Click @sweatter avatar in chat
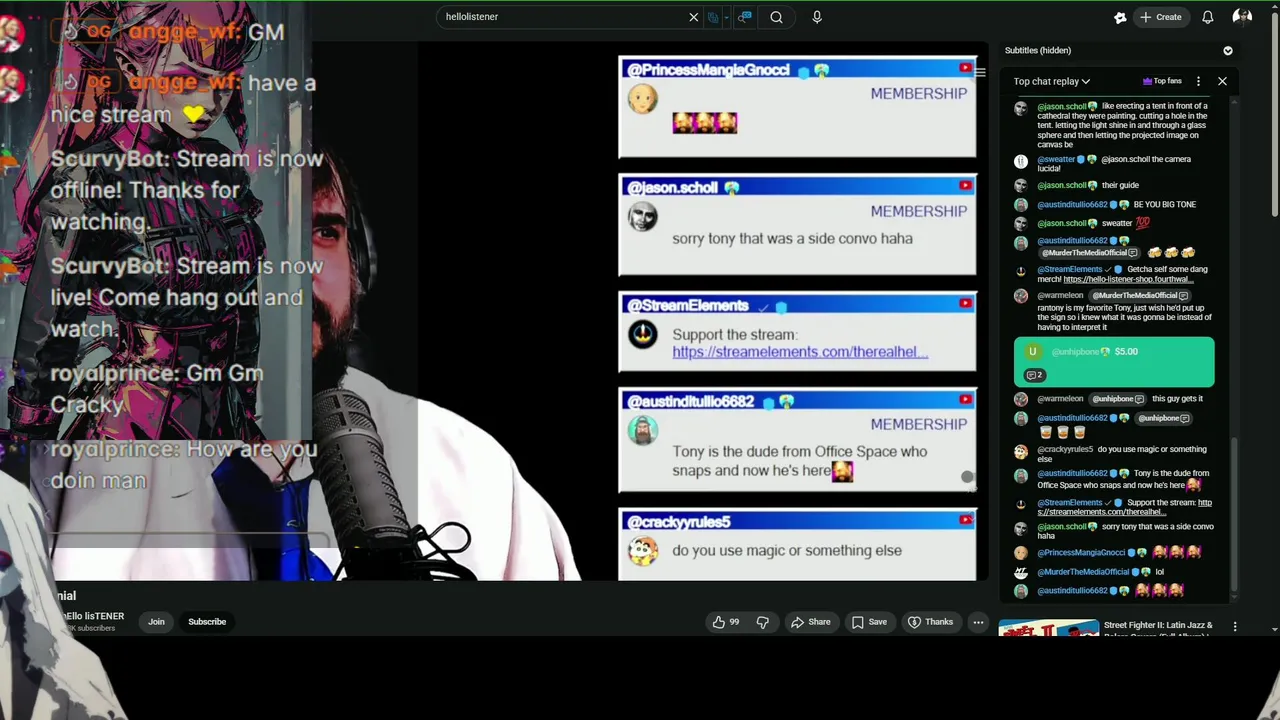Screen dimensions: 1280x720 tap(1020, 160)
